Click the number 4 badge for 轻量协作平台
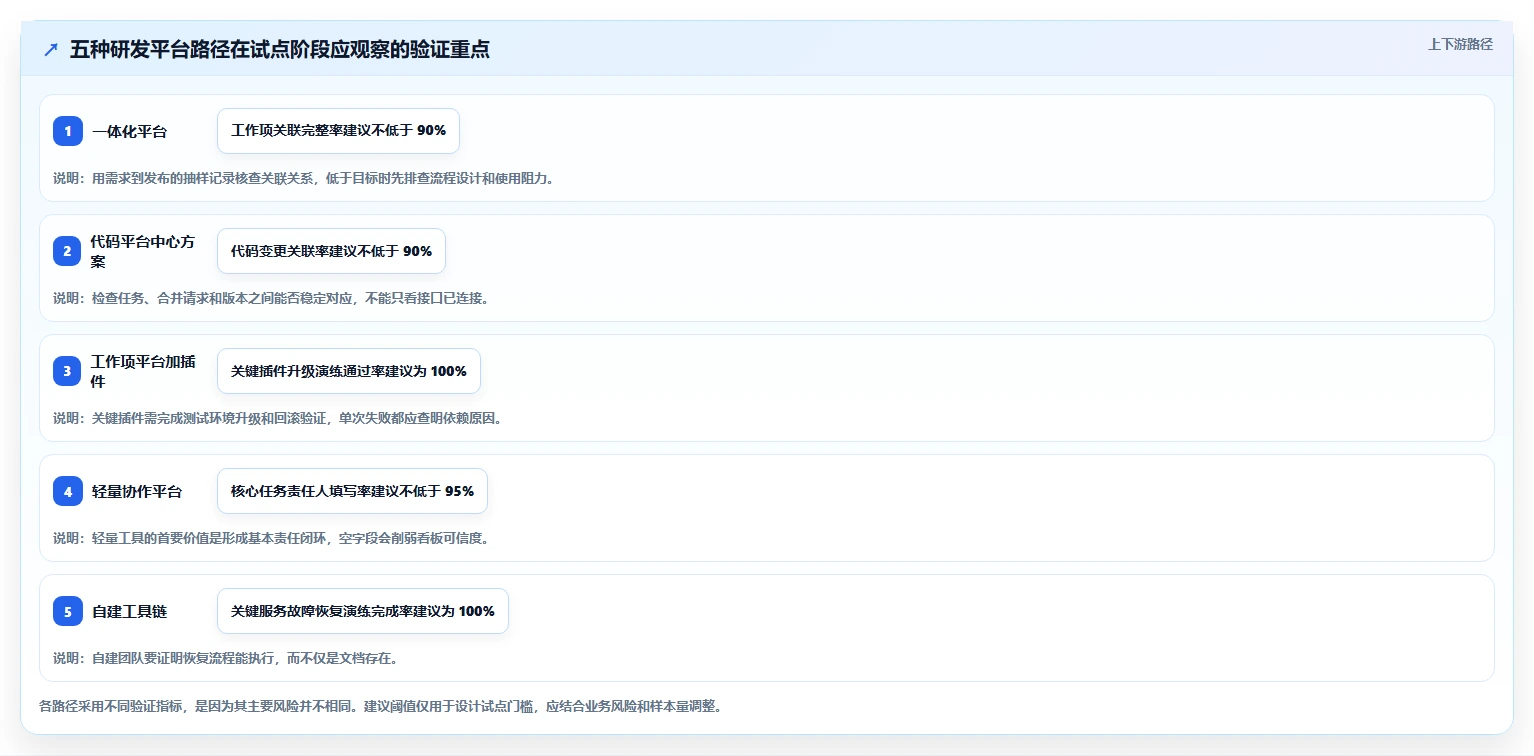The height and width of the screenshot is (756, 1534). tap(68, 491)
